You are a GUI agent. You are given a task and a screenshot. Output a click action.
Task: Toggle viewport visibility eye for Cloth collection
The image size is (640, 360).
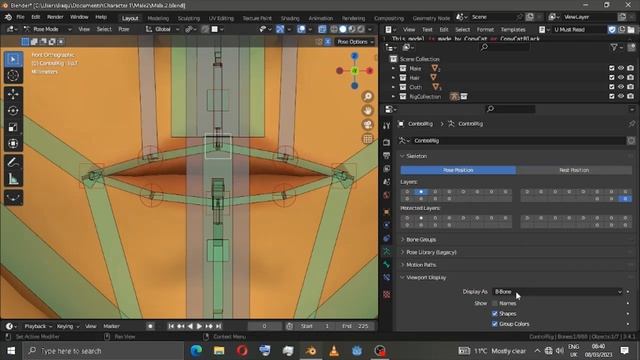(x=621, y=87)
